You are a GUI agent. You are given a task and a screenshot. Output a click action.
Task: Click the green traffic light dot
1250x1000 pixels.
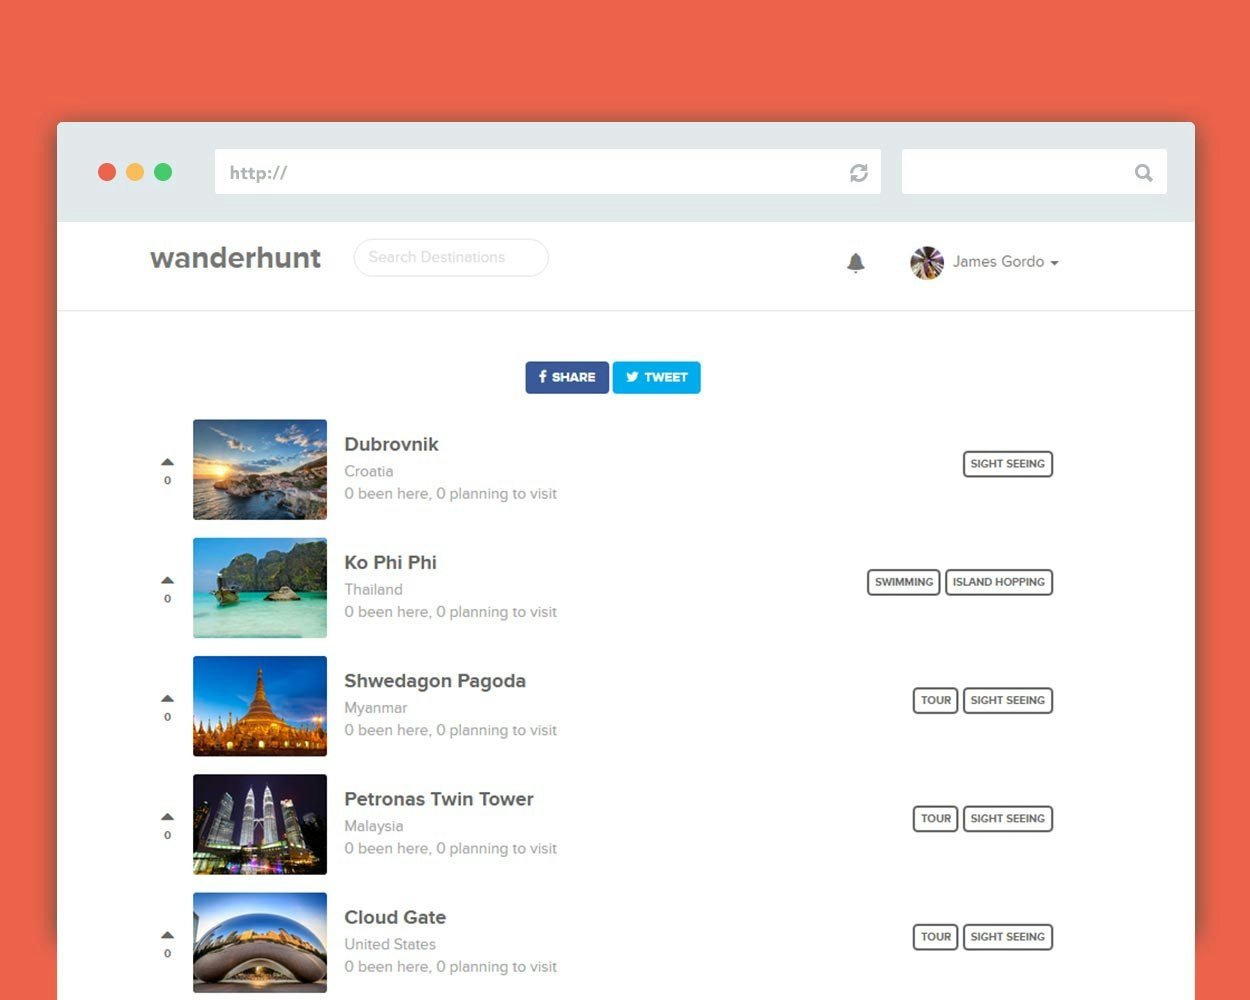[162, 171]
